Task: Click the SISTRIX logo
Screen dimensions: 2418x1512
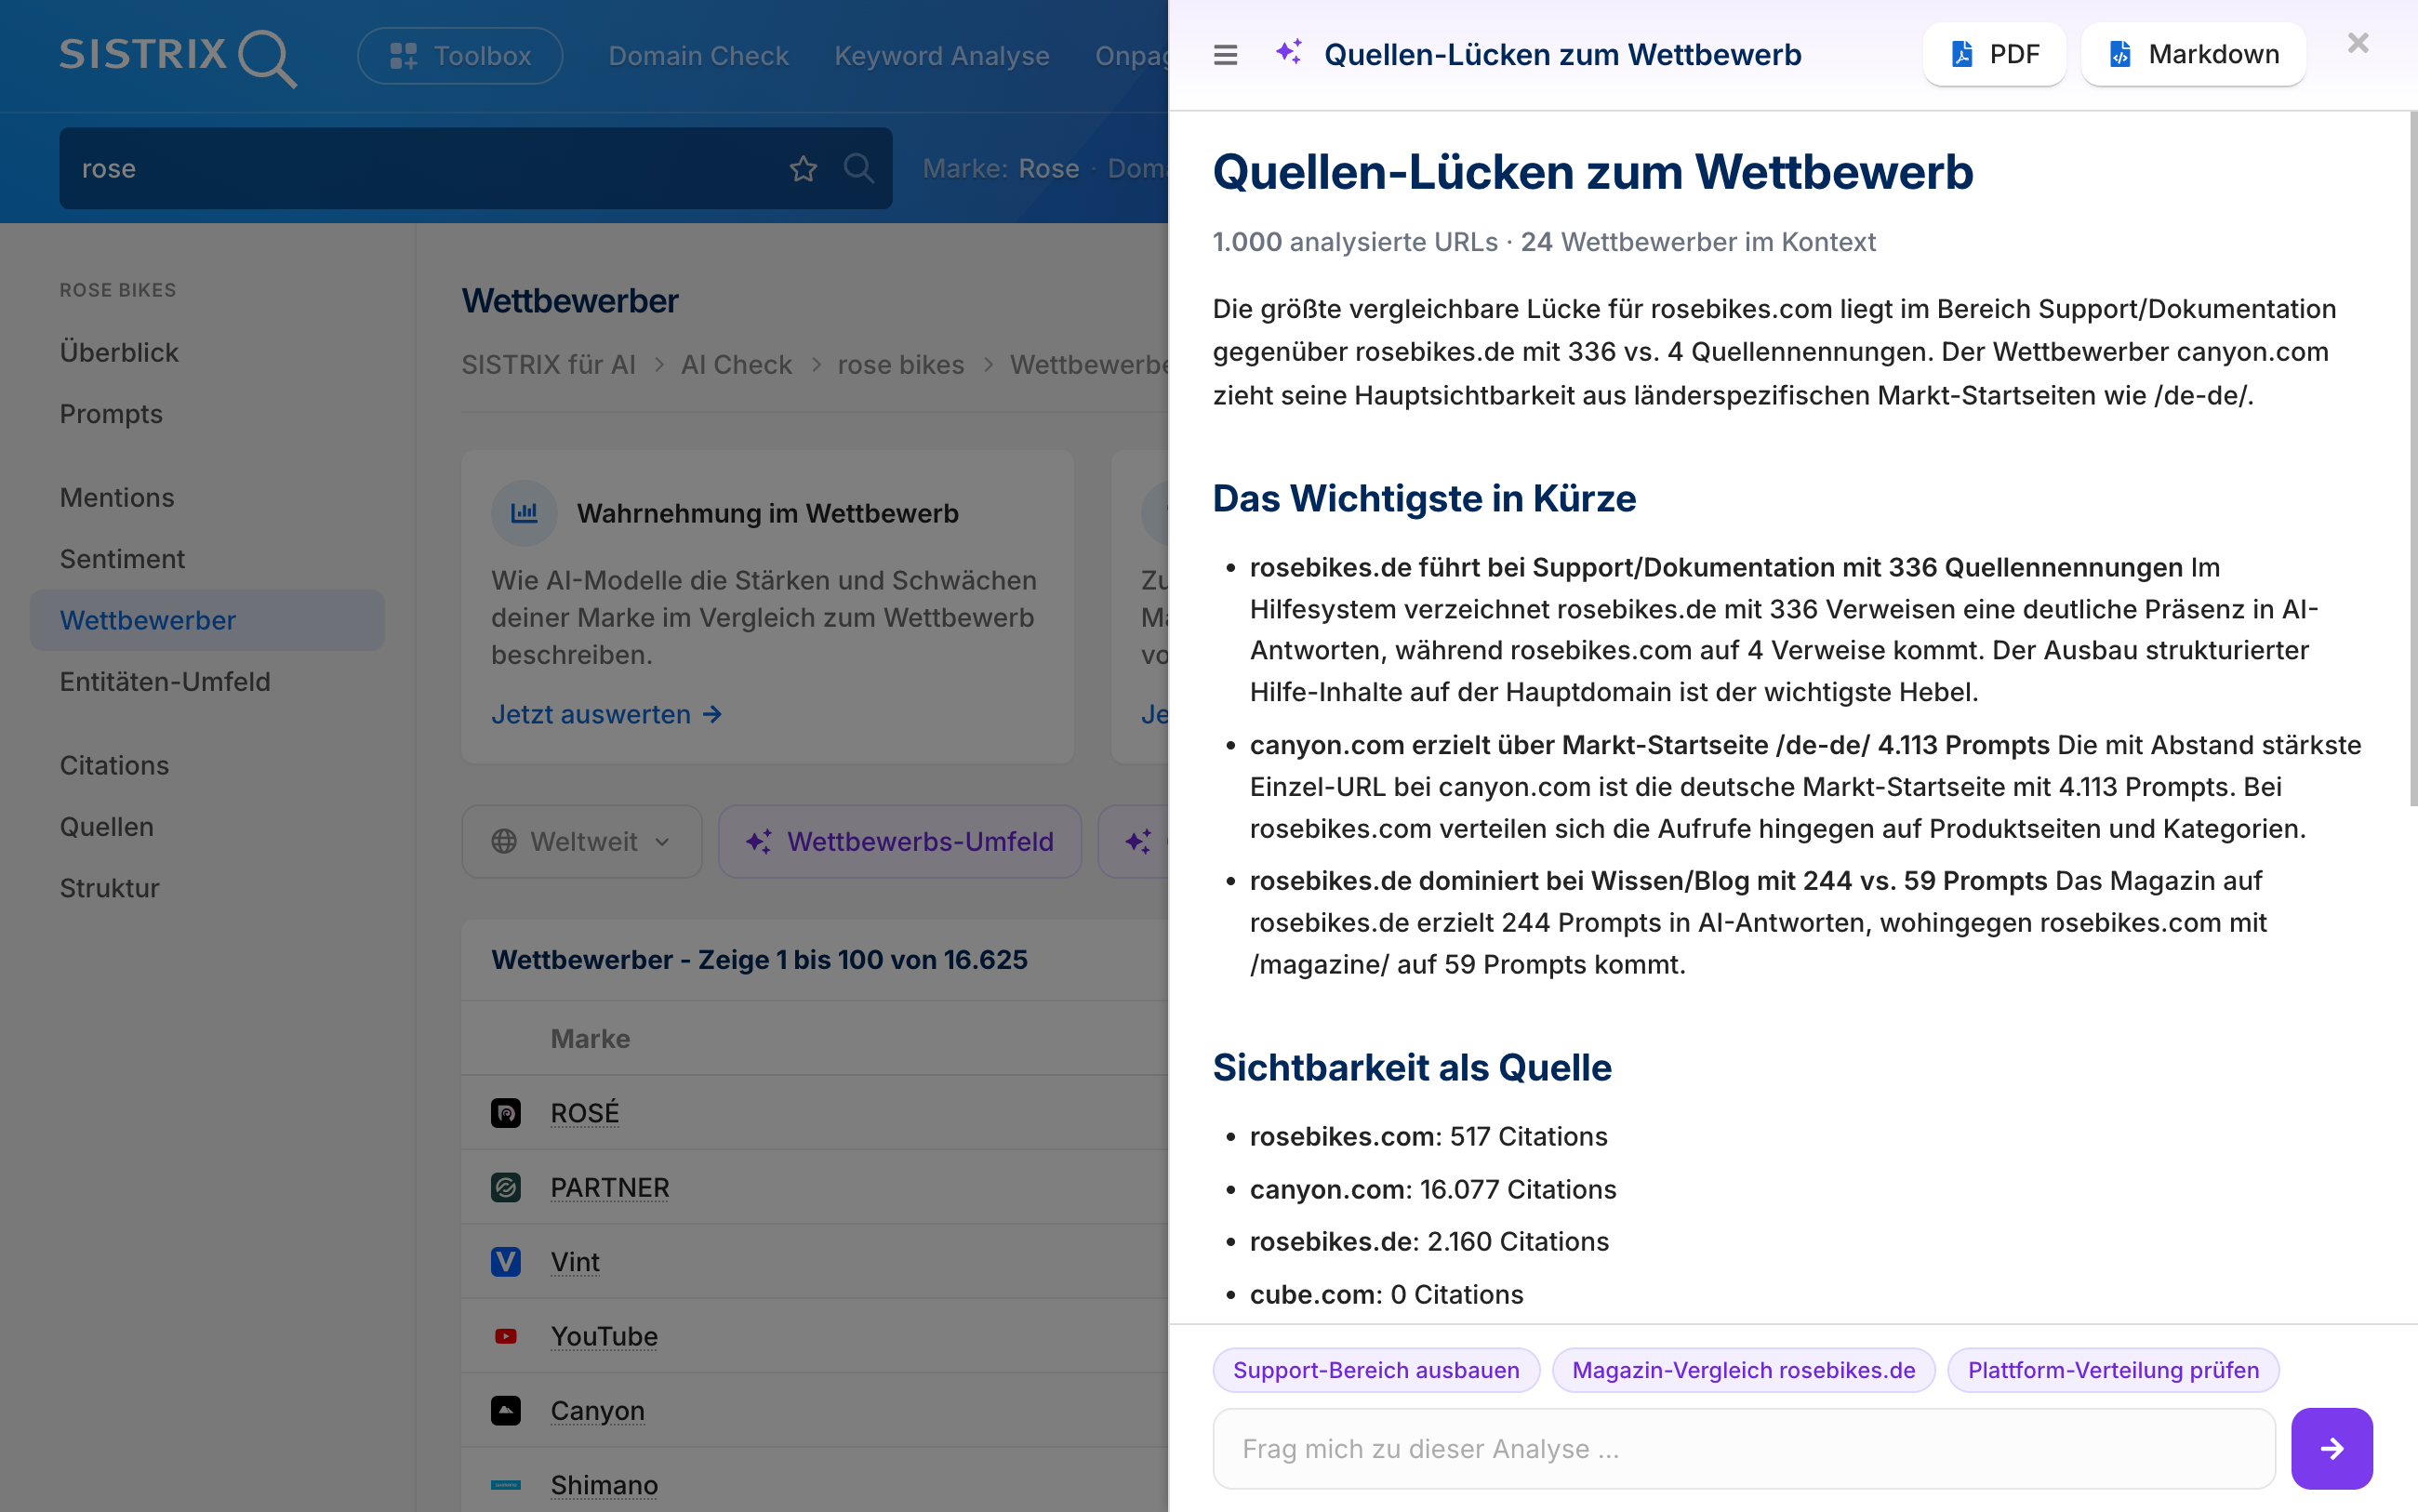Action: pyautogui.click(x=178, y=56)
